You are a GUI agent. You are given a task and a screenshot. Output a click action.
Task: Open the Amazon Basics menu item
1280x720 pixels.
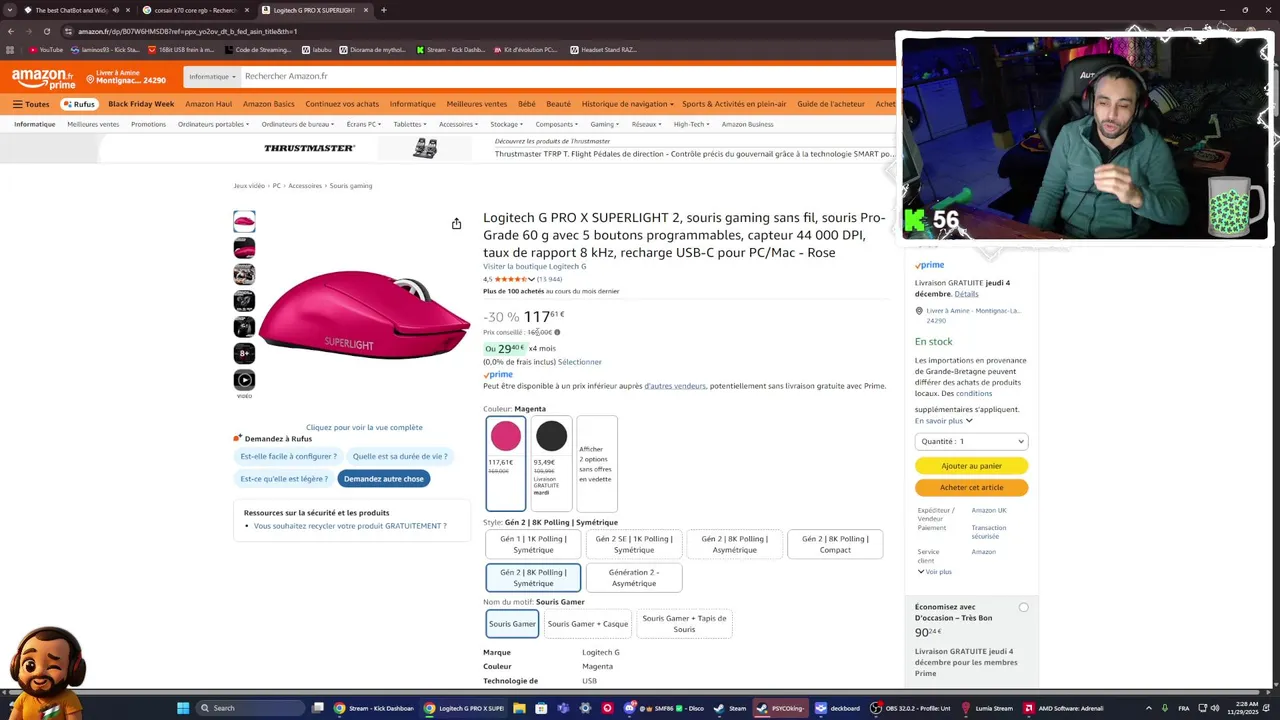point(268,104)
